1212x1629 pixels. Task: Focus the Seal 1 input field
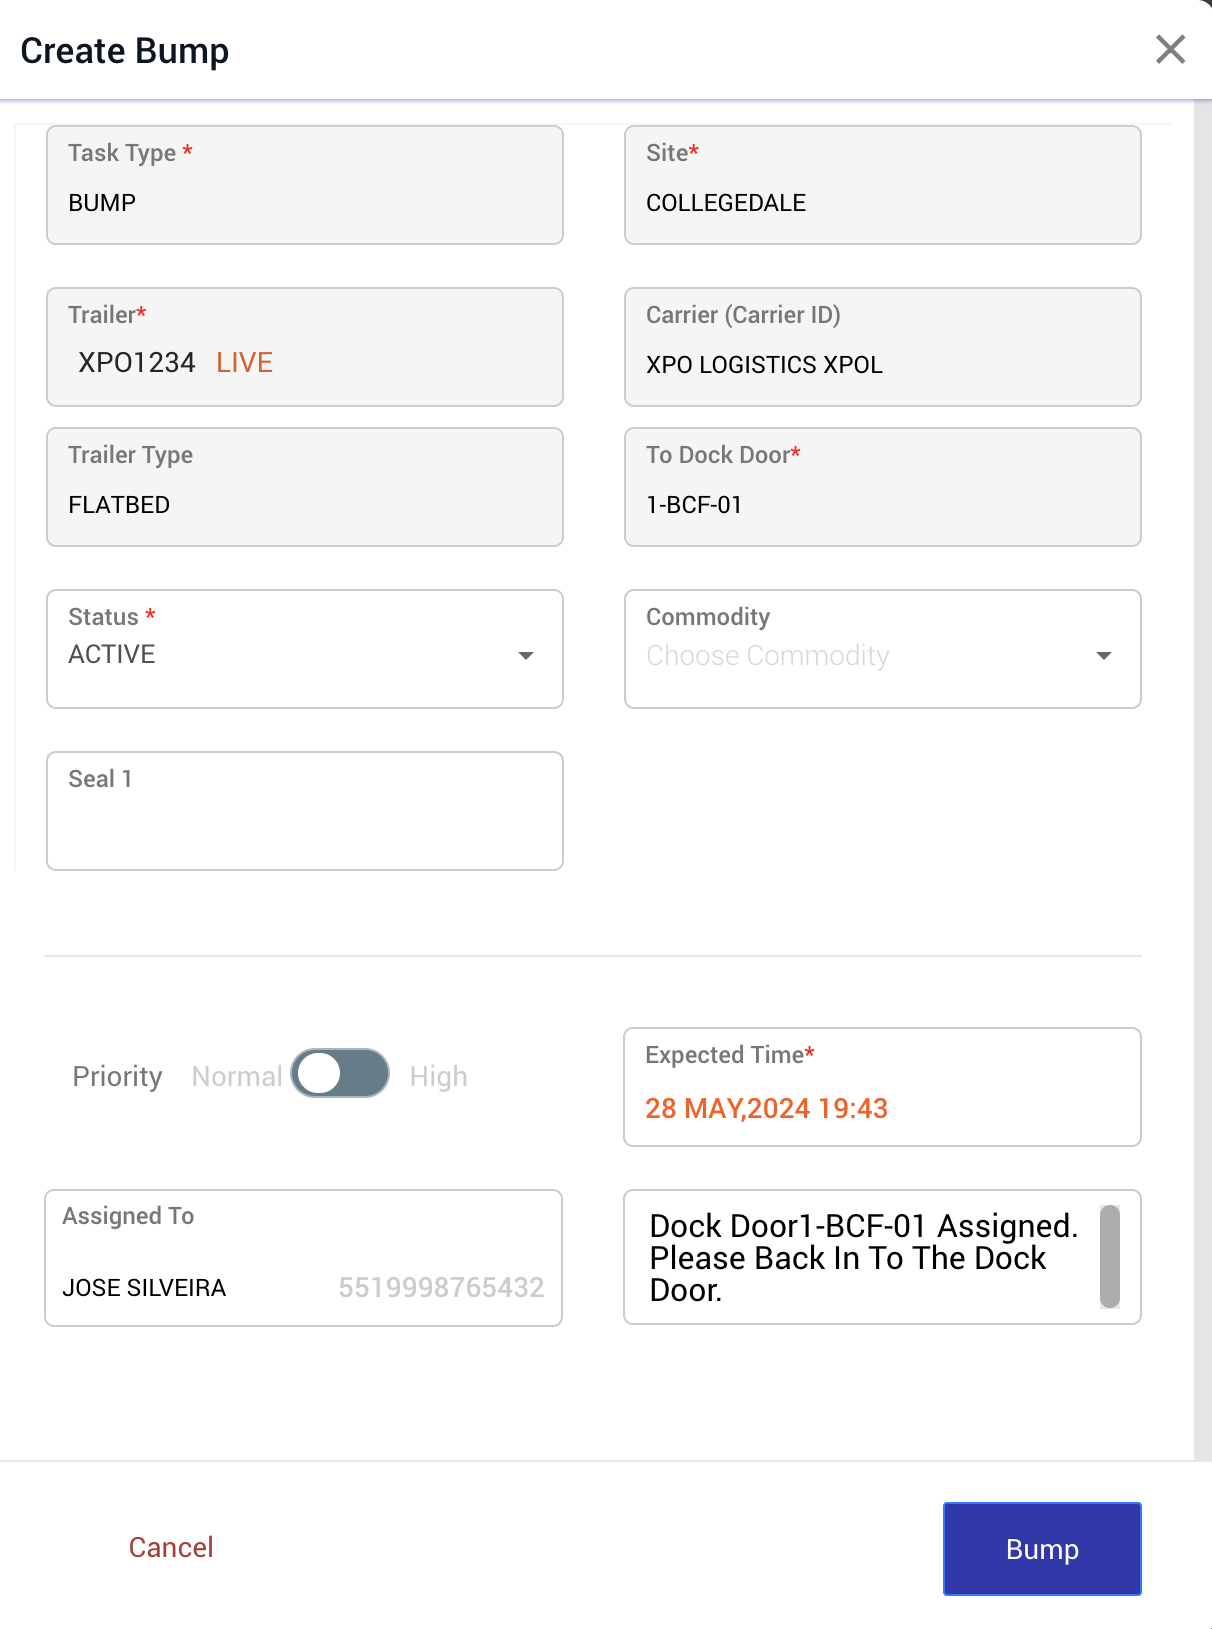(x=305, y=811)
